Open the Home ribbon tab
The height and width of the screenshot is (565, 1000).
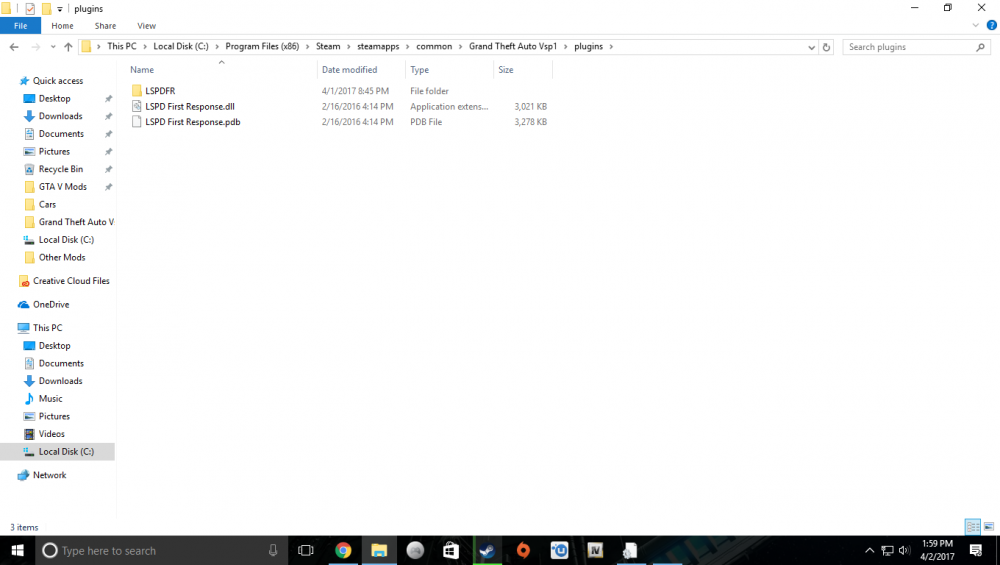(x=62, y=26)
